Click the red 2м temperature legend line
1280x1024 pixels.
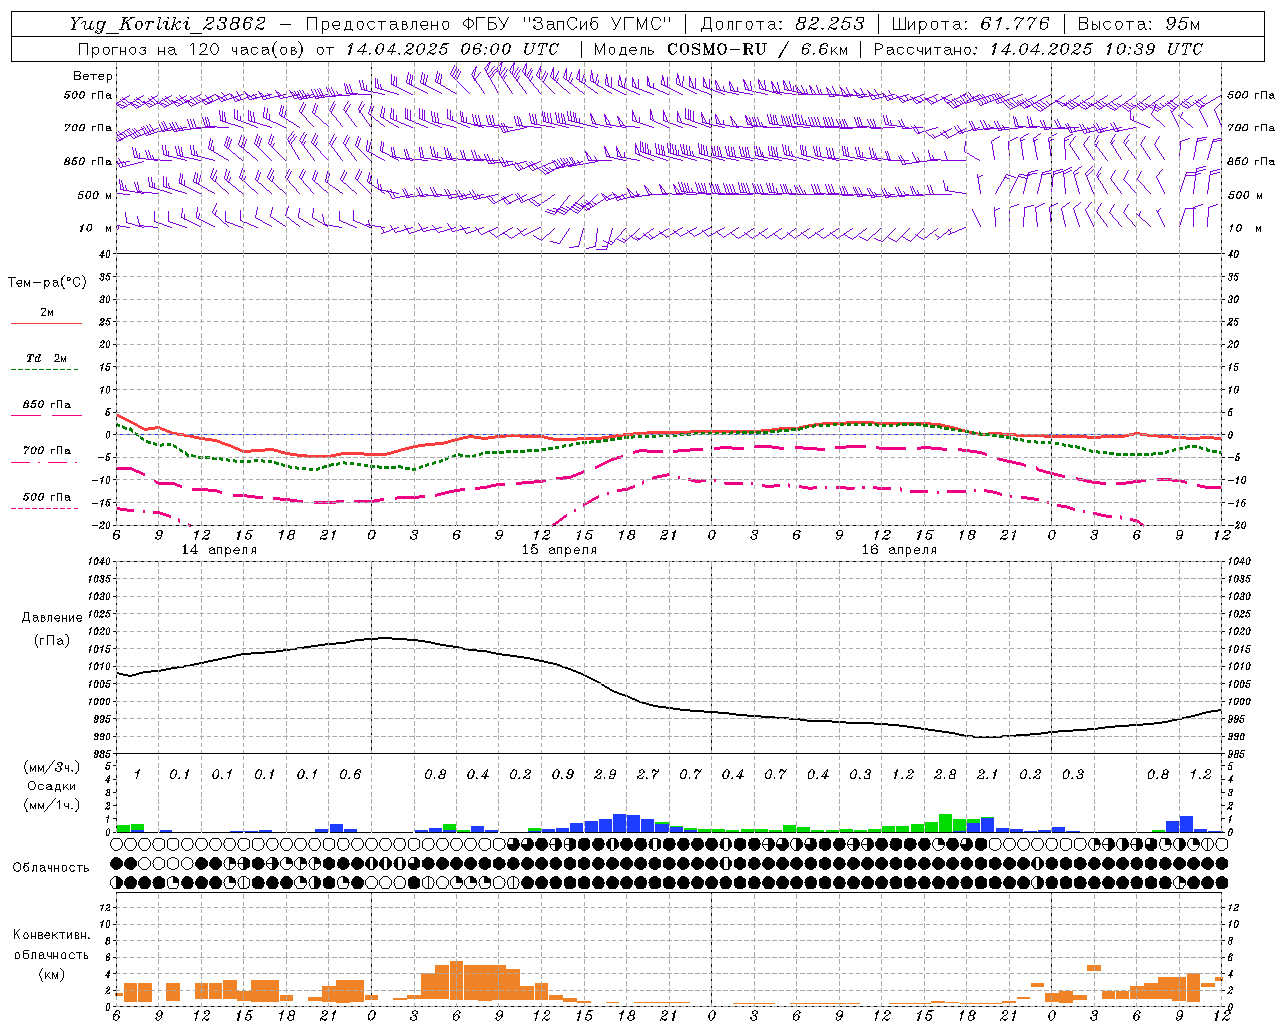point(46,323)
